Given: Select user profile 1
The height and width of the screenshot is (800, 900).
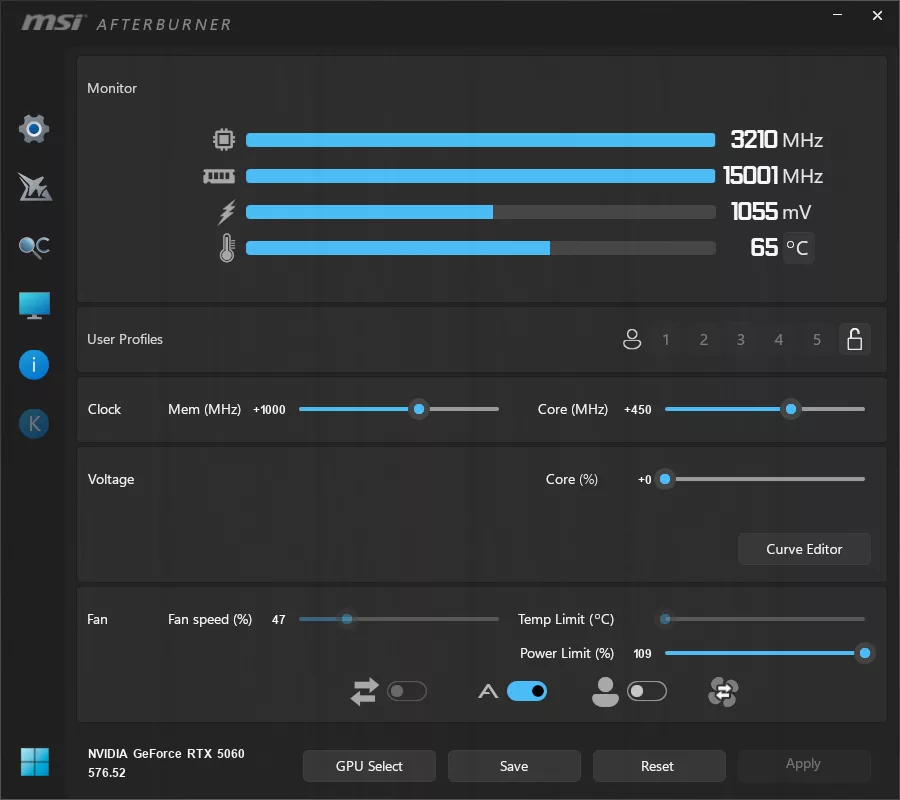Looking at the screenshot, I should (x=666, y=340).
